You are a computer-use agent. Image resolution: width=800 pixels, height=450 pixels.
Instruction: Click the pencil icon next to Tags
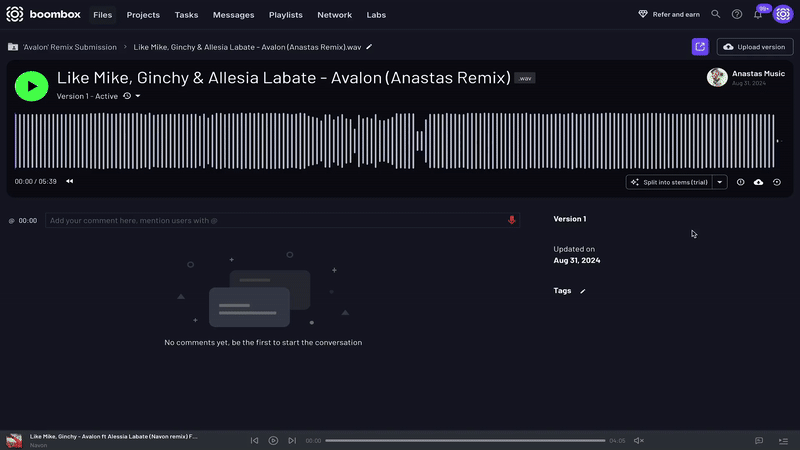click(583, 291)
